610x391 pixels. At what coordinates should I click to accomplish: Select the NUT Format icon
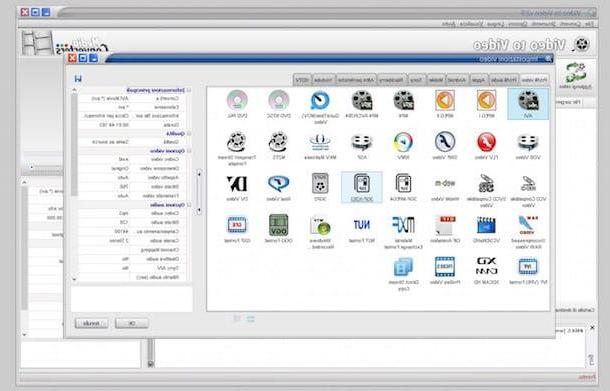362,230
